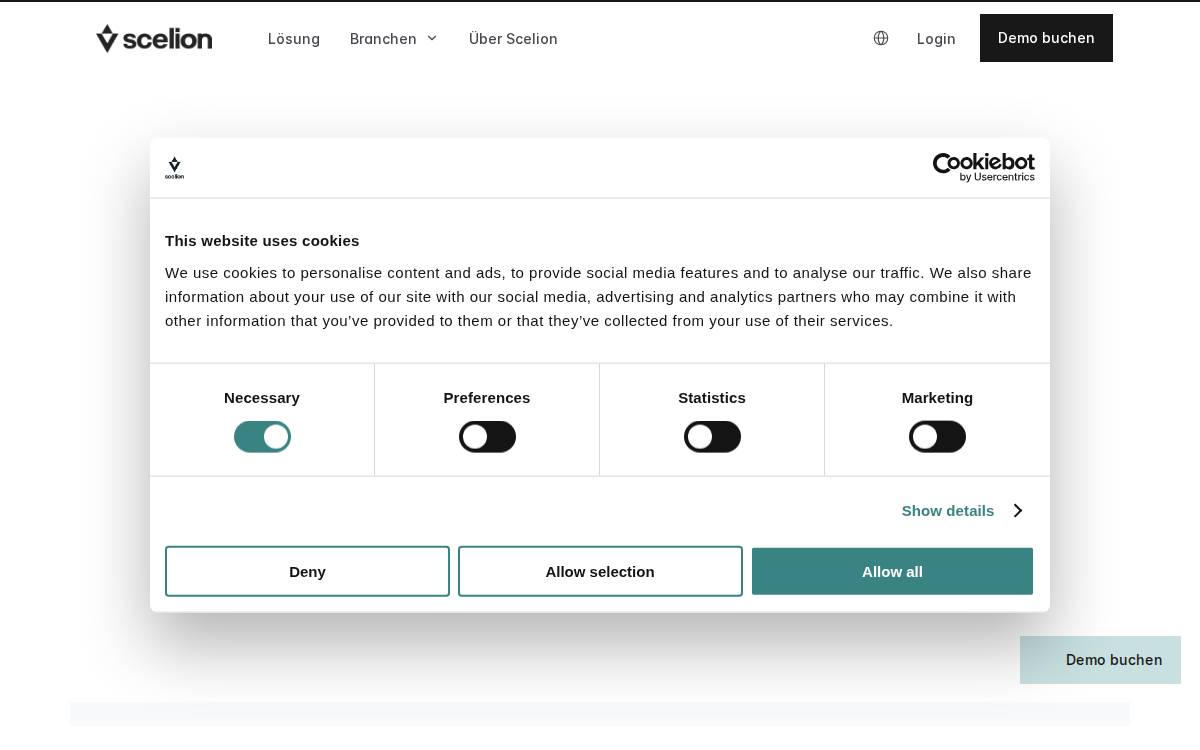Click the Scelion logo in the header
Viewport: 1200px width, 750px height.
(154, 38)
